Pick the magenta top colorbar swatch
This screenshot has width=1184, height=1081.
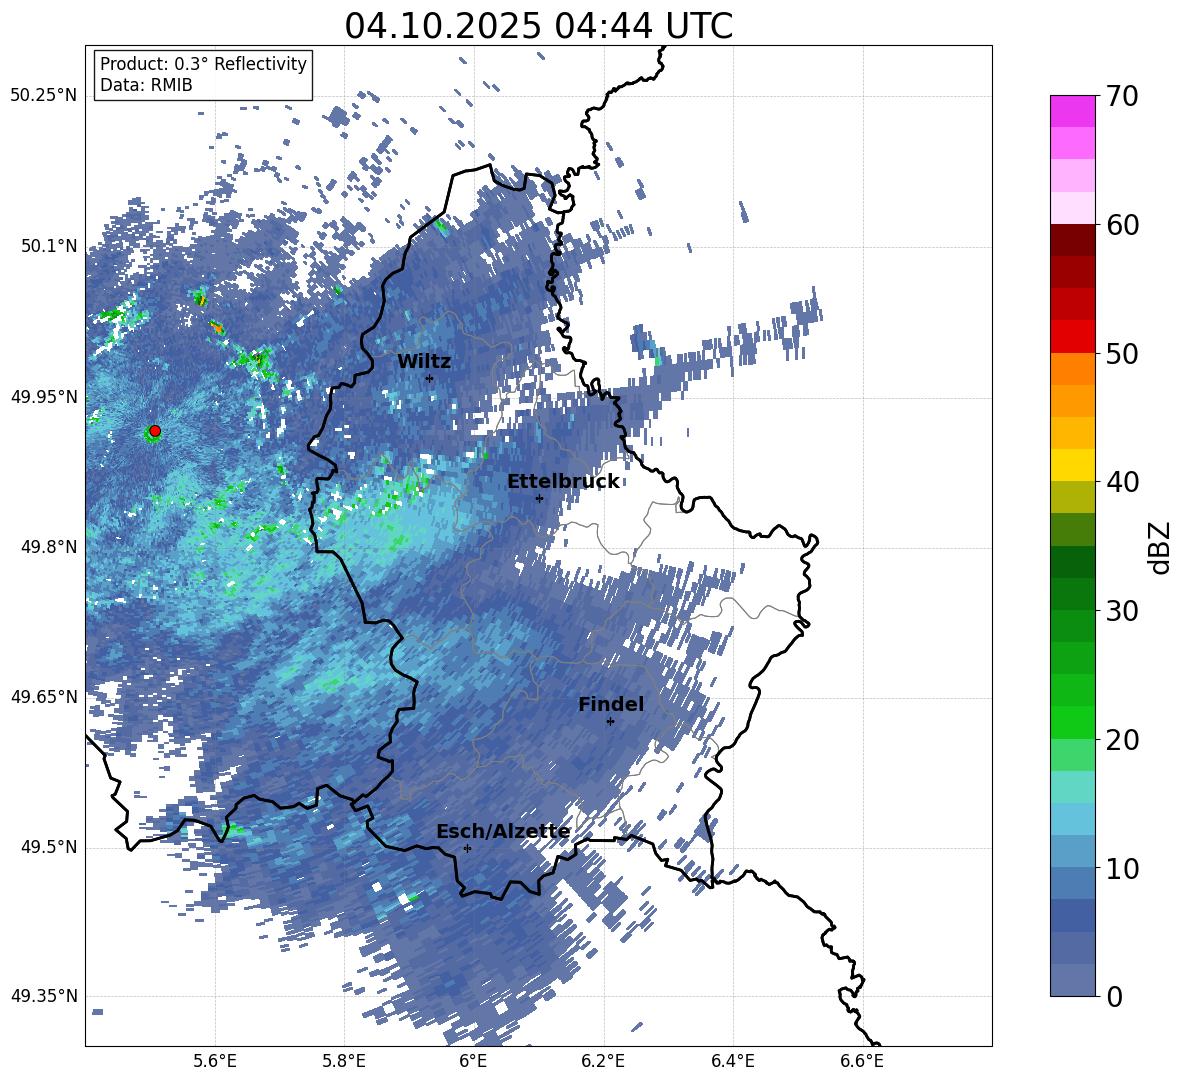click(1072, 112)
